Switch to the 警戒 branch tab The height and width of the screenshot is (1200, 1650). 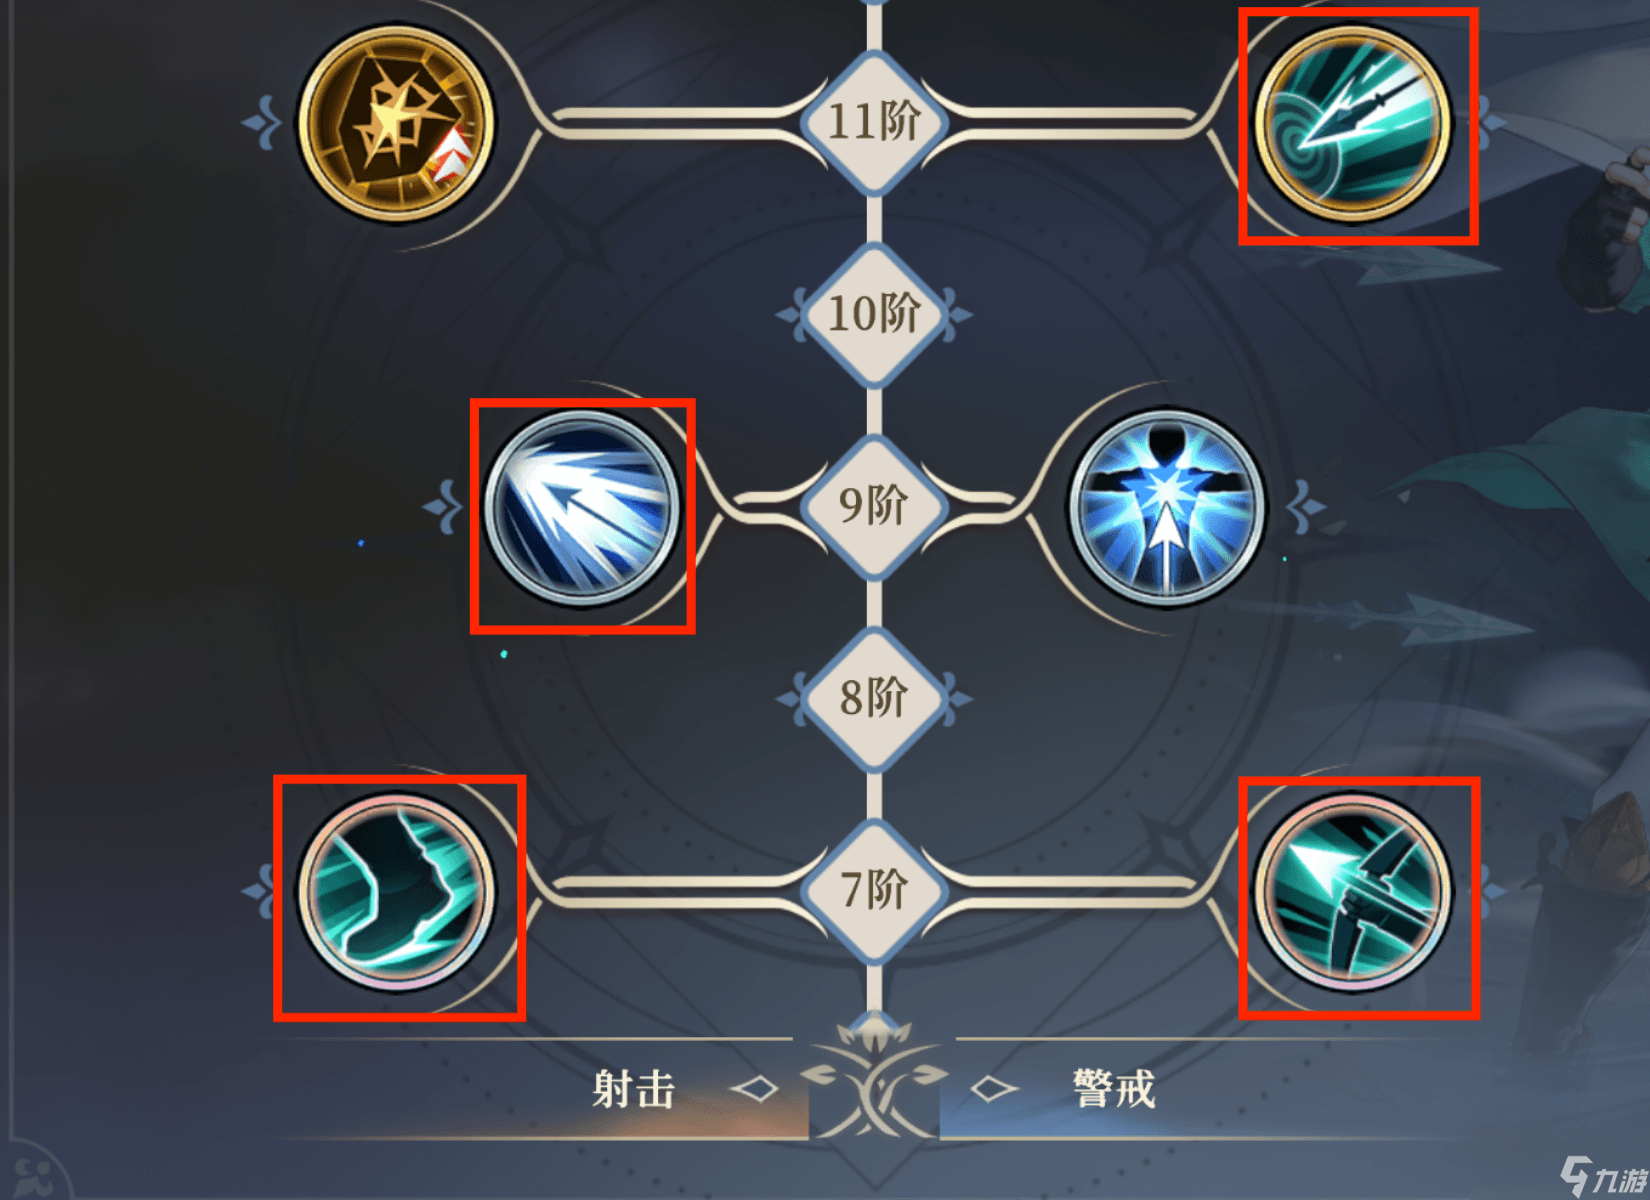coord(1114,1089)
